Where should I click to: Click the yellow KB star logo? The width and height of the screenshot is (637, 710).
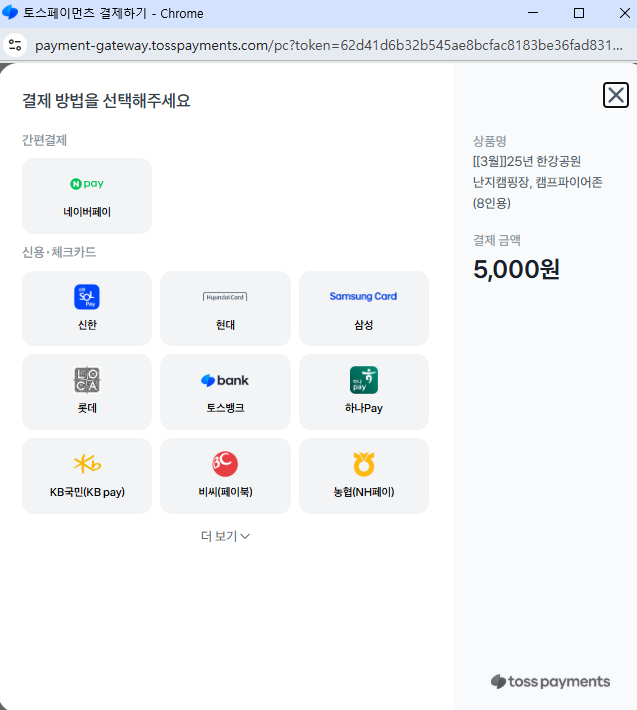pyautogui.click(x=87, y=464)
